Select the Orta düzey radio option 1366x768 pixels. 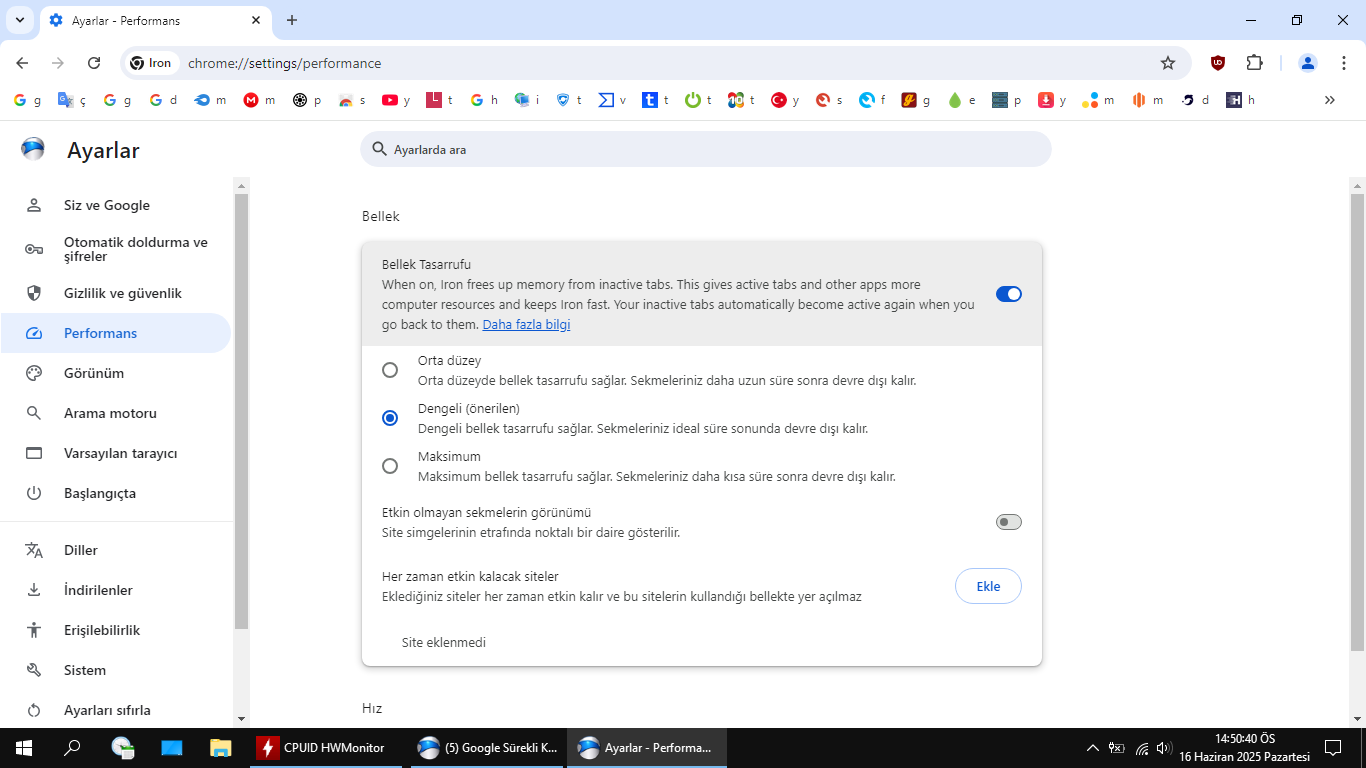point(390,370)
